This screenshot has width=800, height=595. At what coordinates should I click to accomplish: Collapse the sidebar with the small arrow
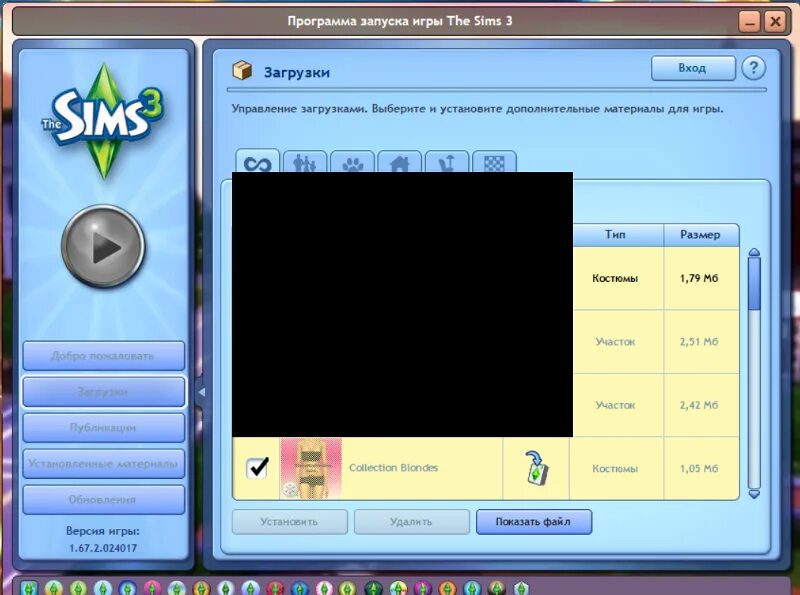[202, 392]
